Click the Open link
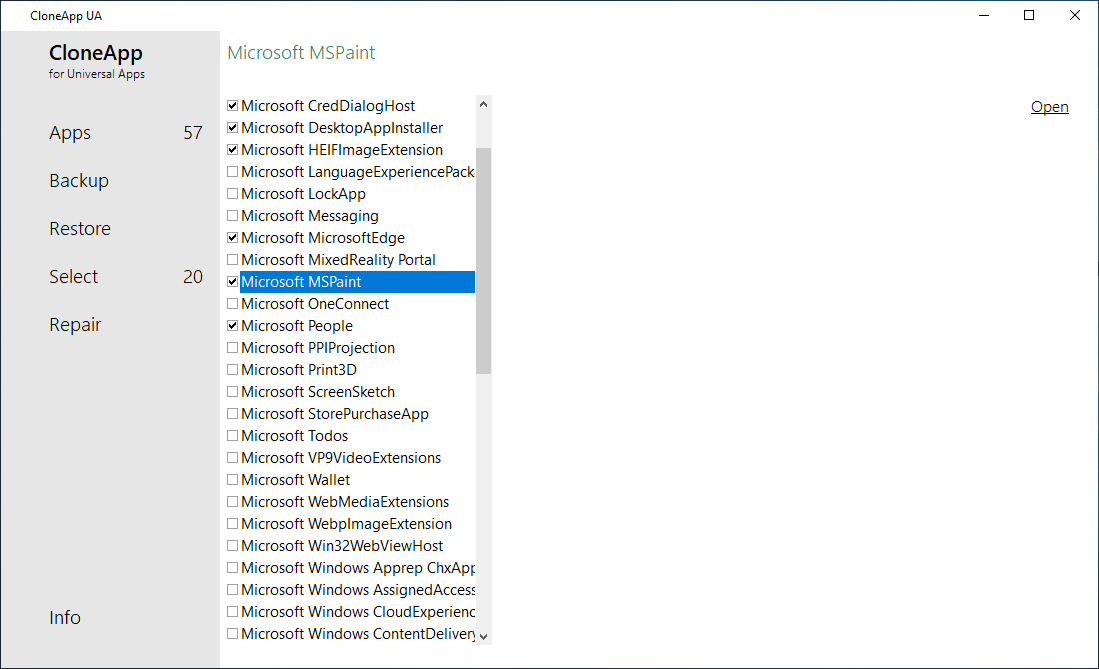 (1049, 107)
